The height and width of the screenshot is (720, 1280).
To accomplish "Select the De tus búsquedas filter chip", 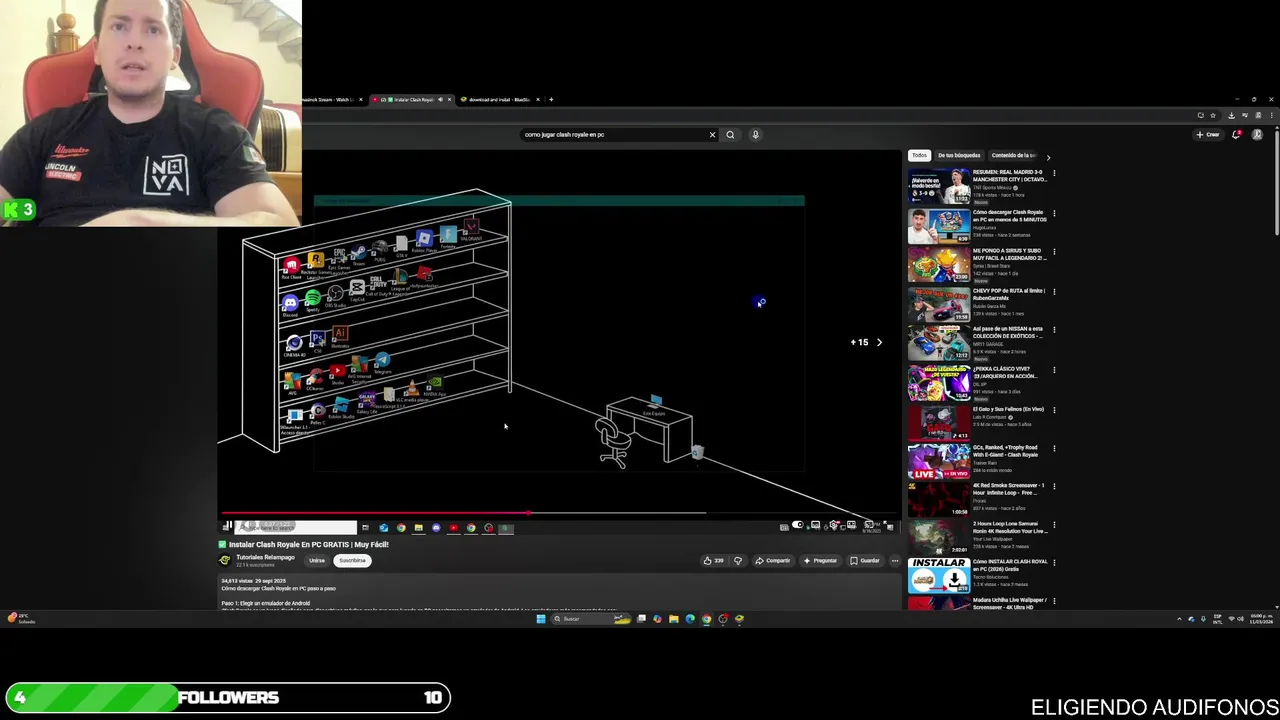I will pyautogui.click(x=959, y=155).
